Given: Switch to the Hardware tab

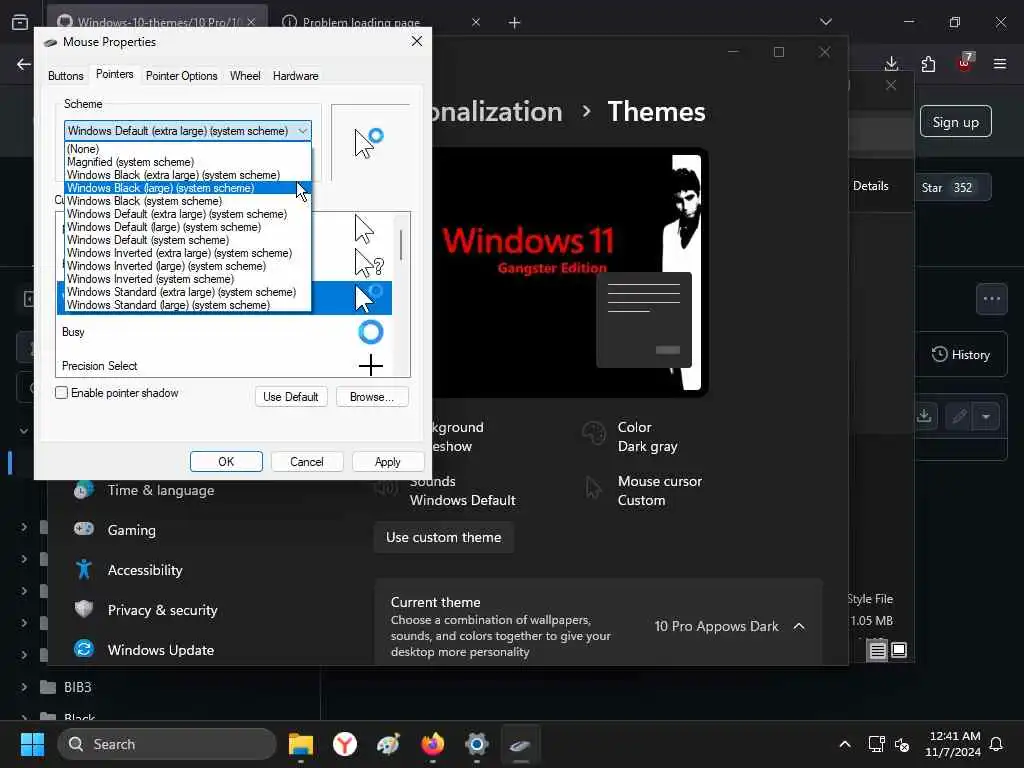Looking at the screenshot, I should pos(295,76).
